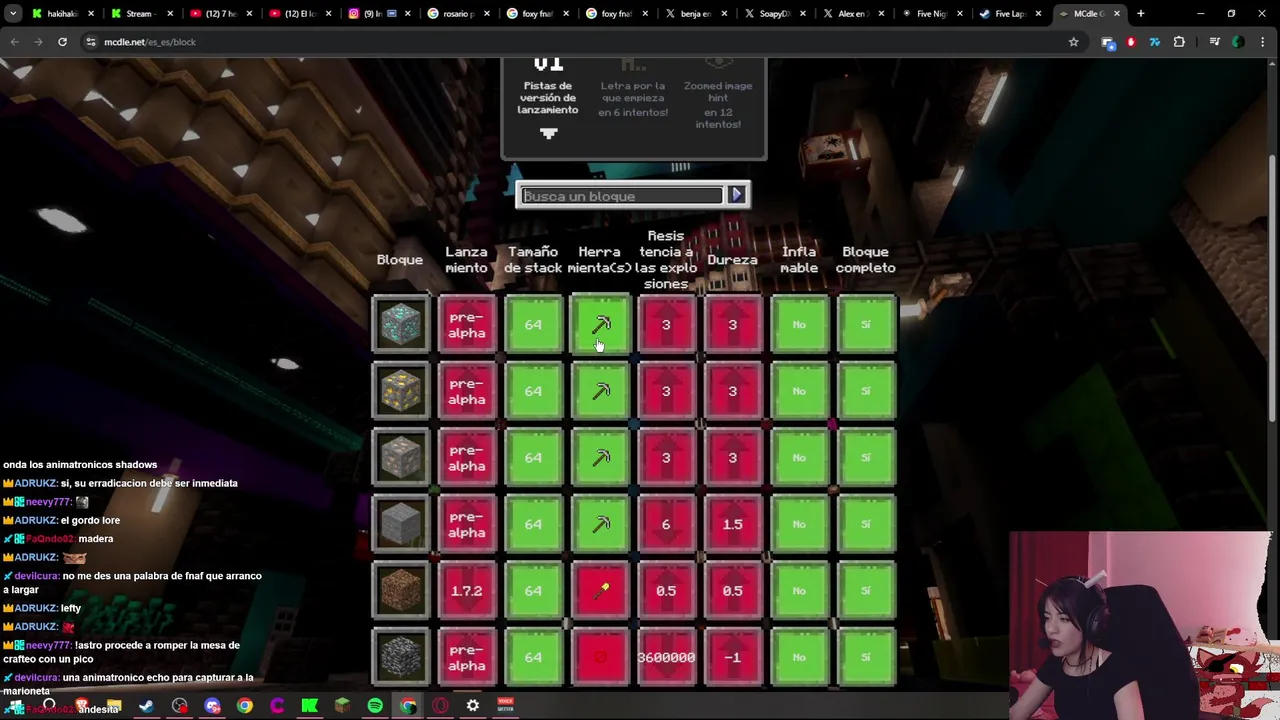Click the 'Bloque completo' column header
Screen dimensions: 1280x720
tap(866, 260)
